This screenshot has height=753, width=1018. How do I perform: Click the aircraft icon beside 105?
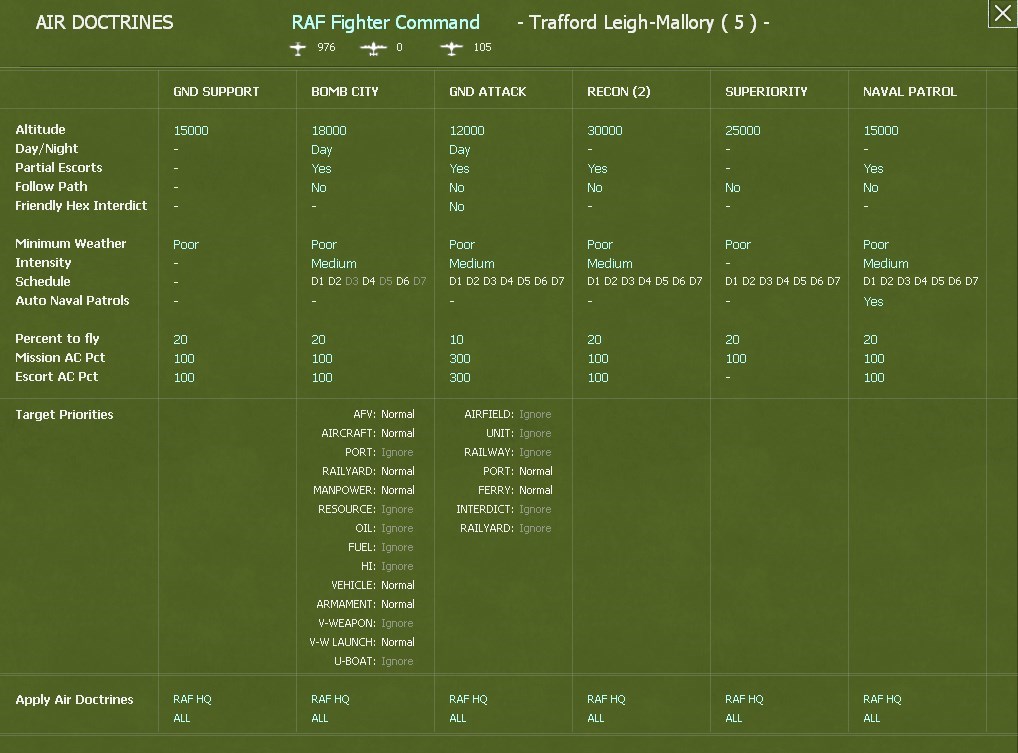point(451,49)
